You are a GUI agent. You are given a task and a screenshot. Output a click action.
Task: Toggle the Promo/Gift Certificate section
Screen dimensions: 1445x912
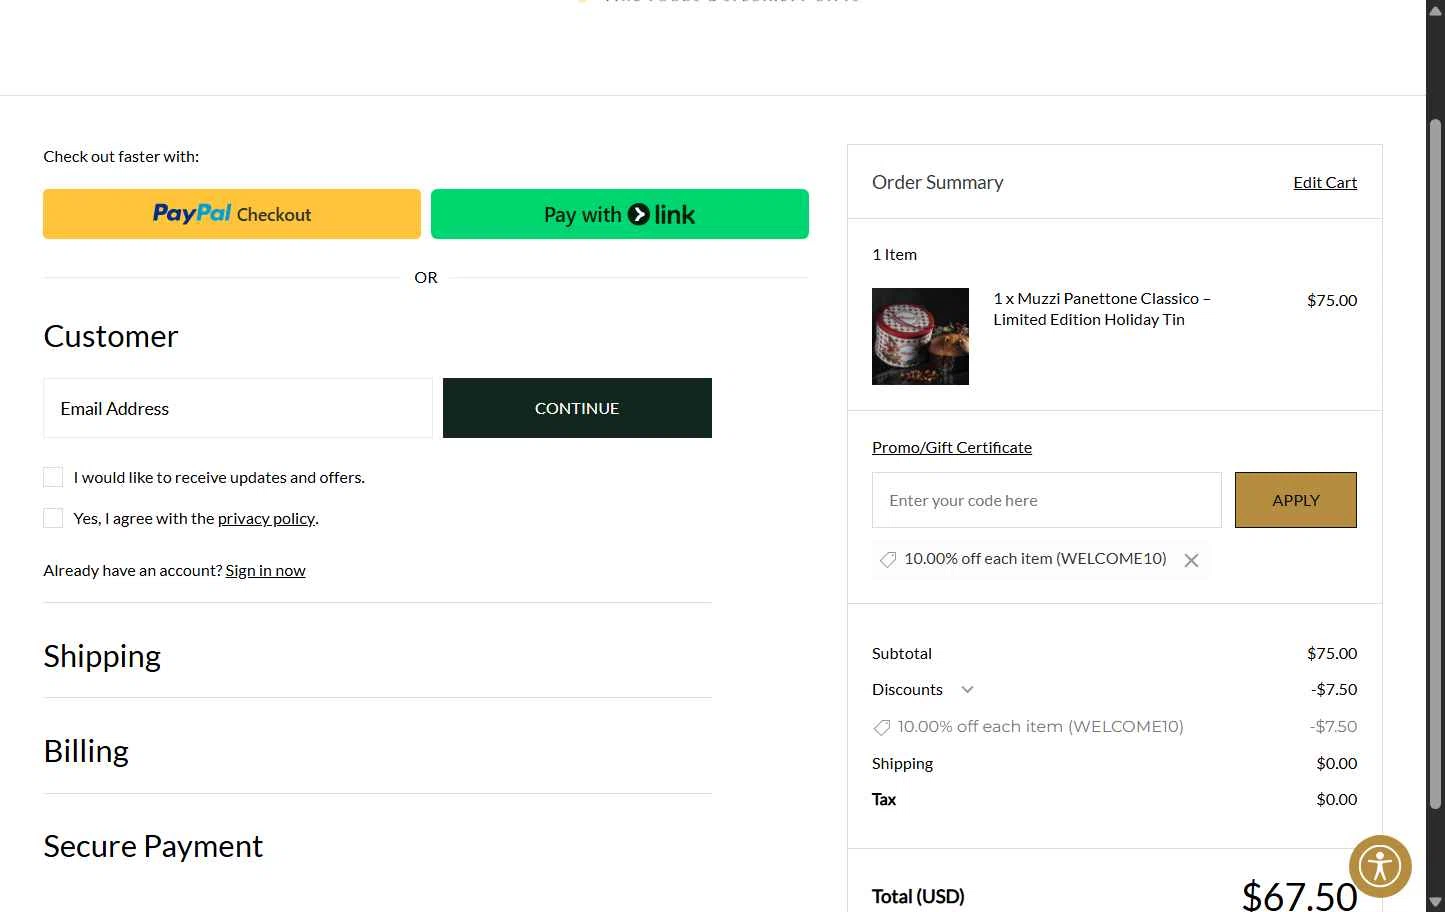click(952, 447)
